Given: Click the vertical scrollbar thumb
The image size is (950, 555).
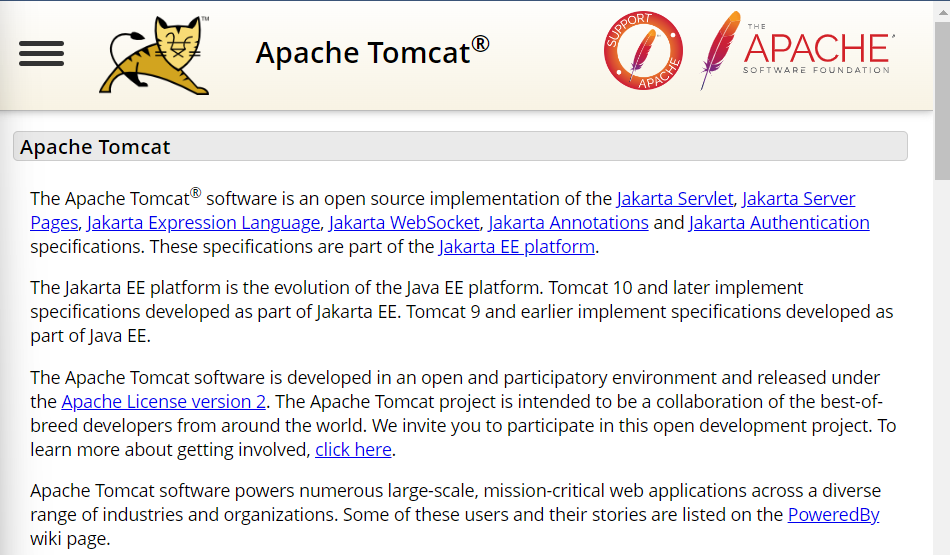Looking at the screenshot, I should pyautogui.click(x=942, y=100).
